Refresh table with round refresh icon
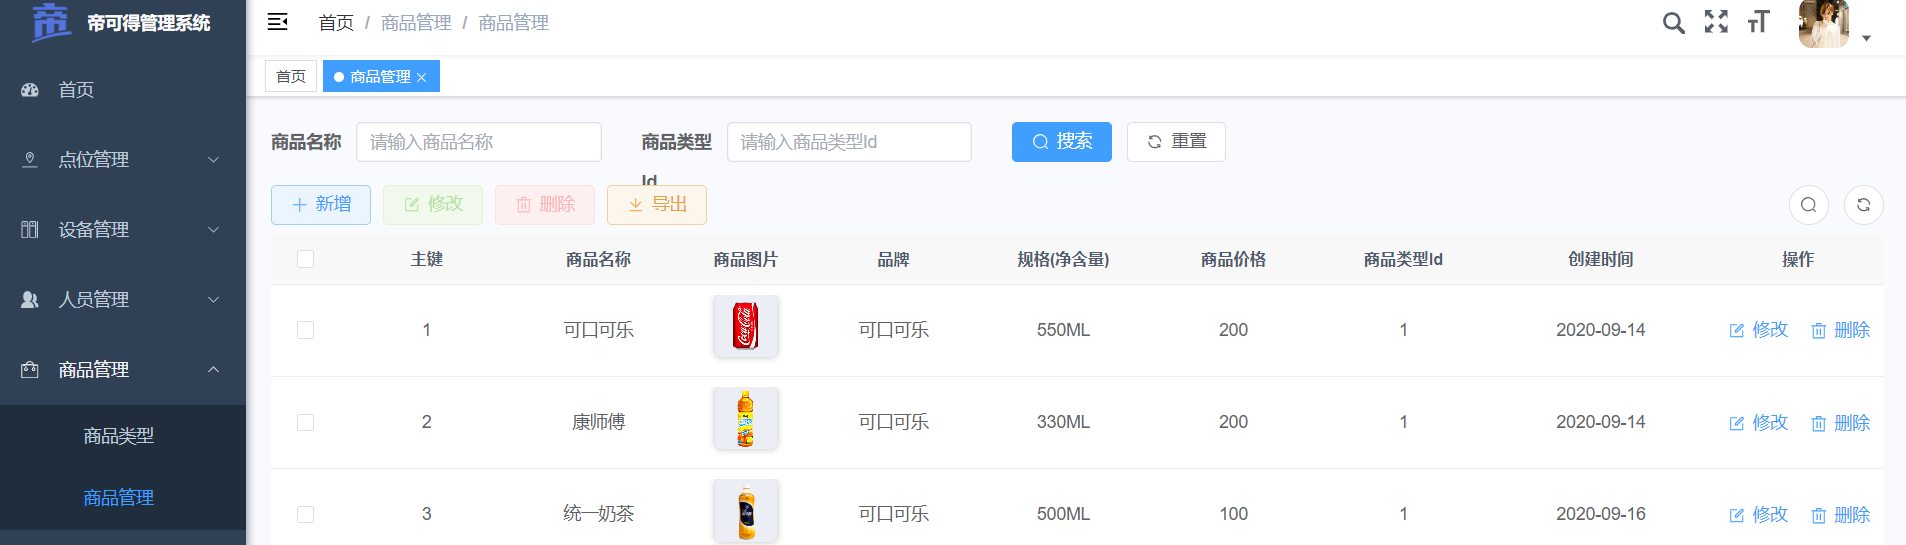1906x545 pixels. point(1863,205)
